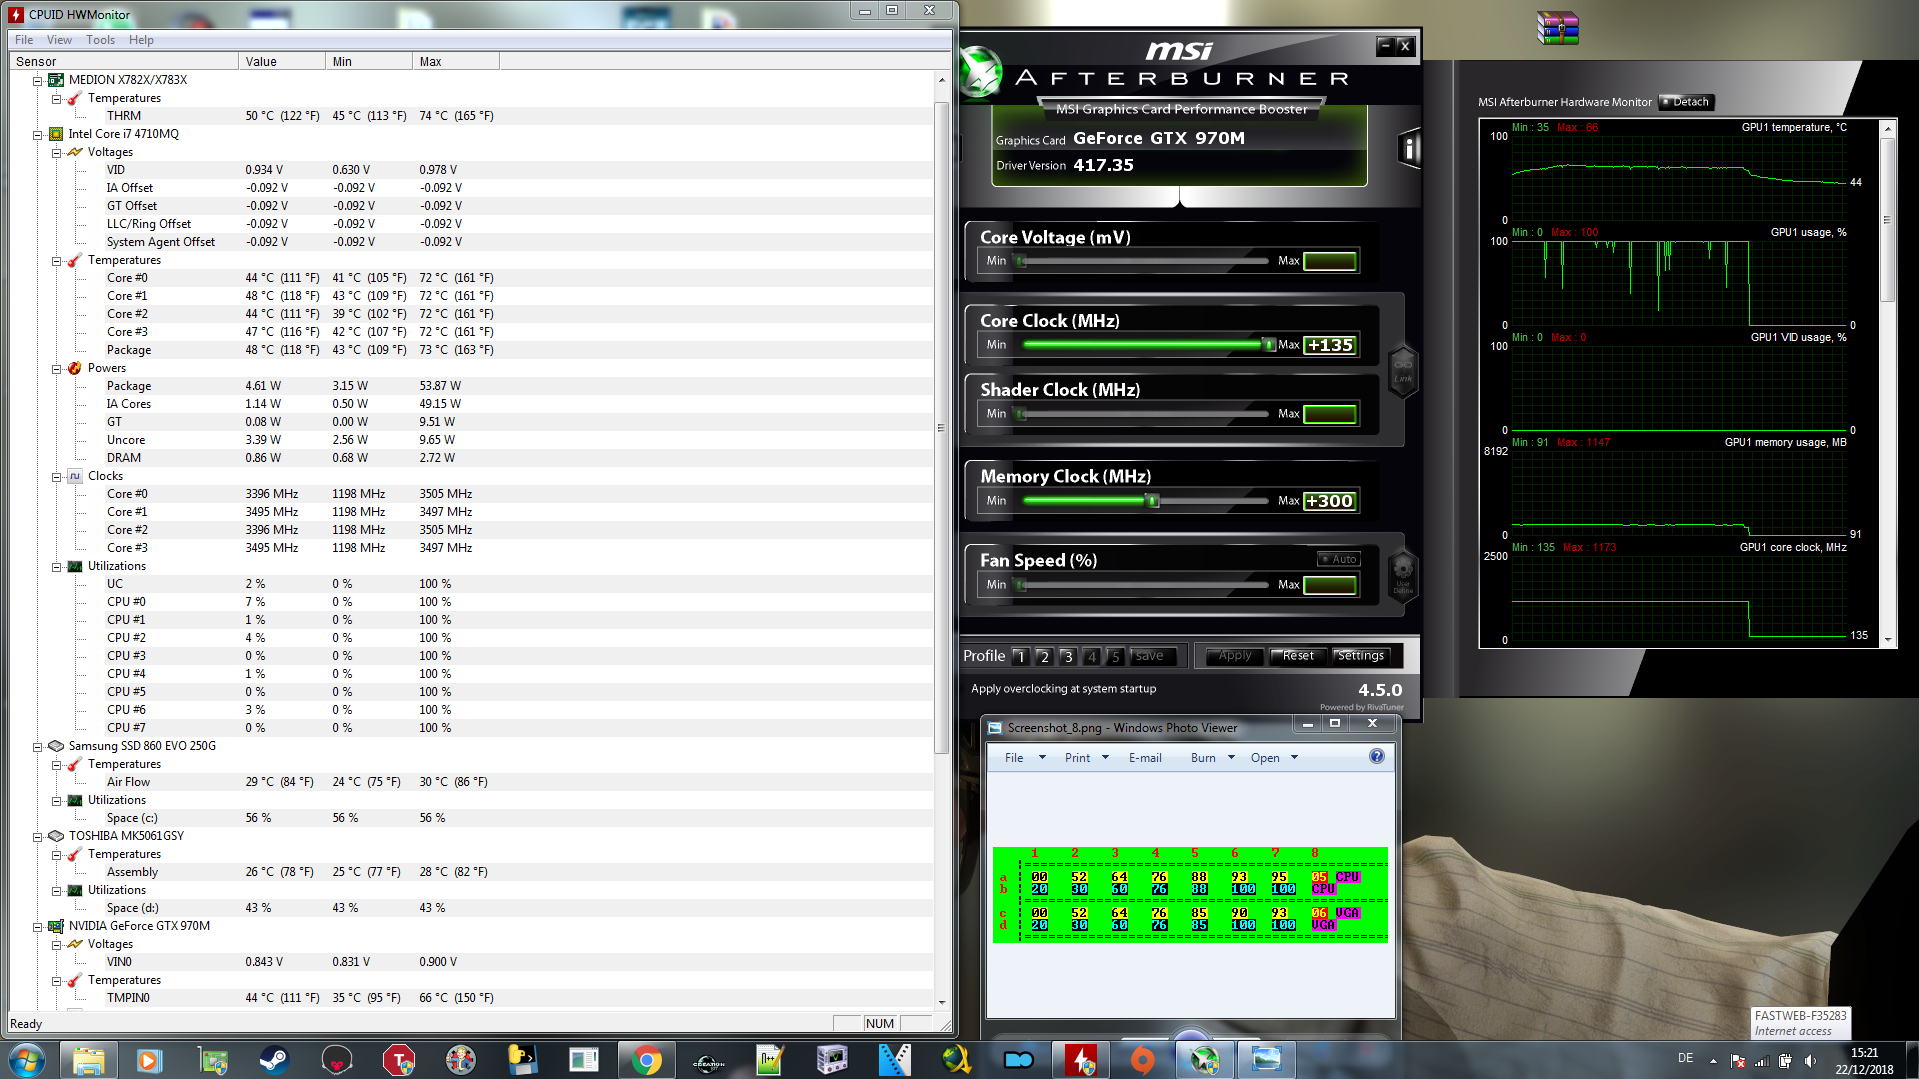Screen dimensions: 1919x1079
Task: Open the Help menu in HWMonitor
Action: click(x=141, y=40)
